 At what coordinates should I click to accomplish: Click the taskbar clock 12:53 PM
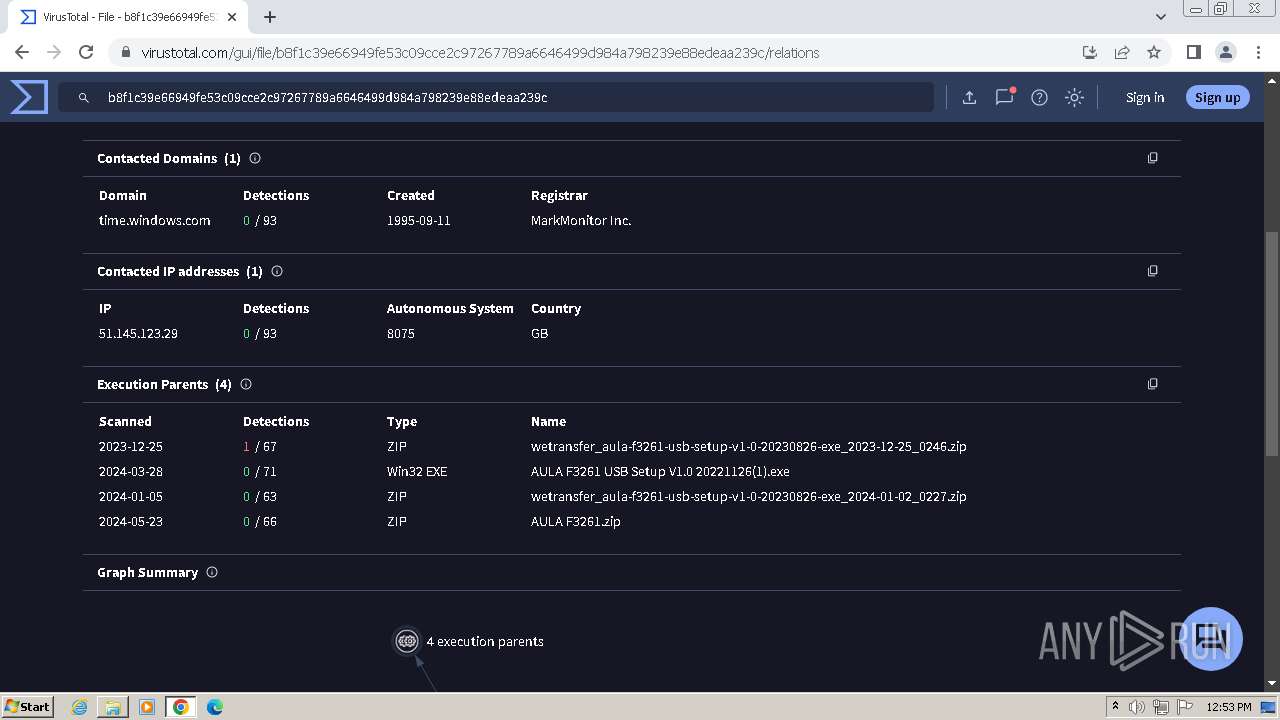[1229, 707]
